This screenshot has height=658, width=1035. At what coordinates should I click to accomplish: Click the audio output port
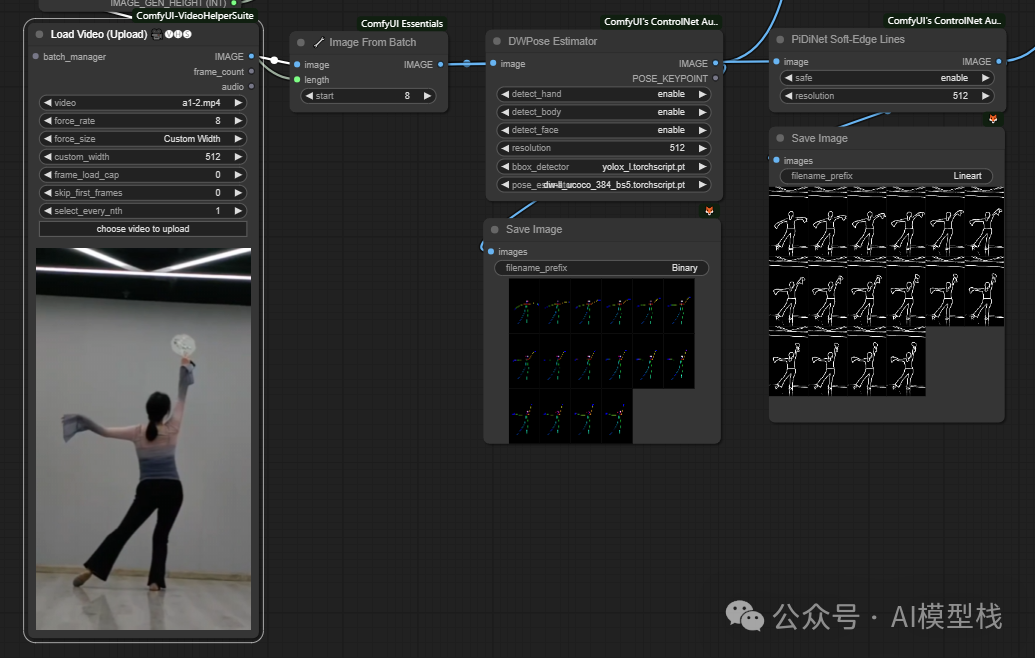(x=251, y=86)
